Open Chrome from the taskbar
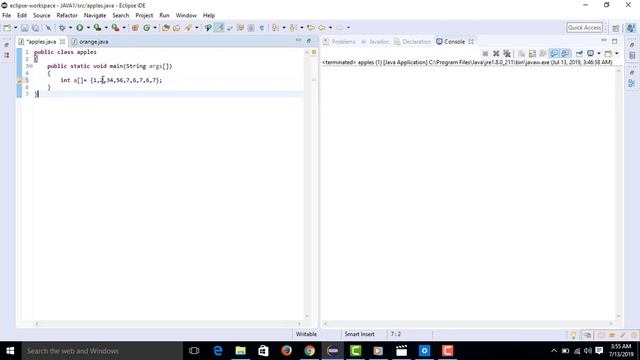 [309, 351]
